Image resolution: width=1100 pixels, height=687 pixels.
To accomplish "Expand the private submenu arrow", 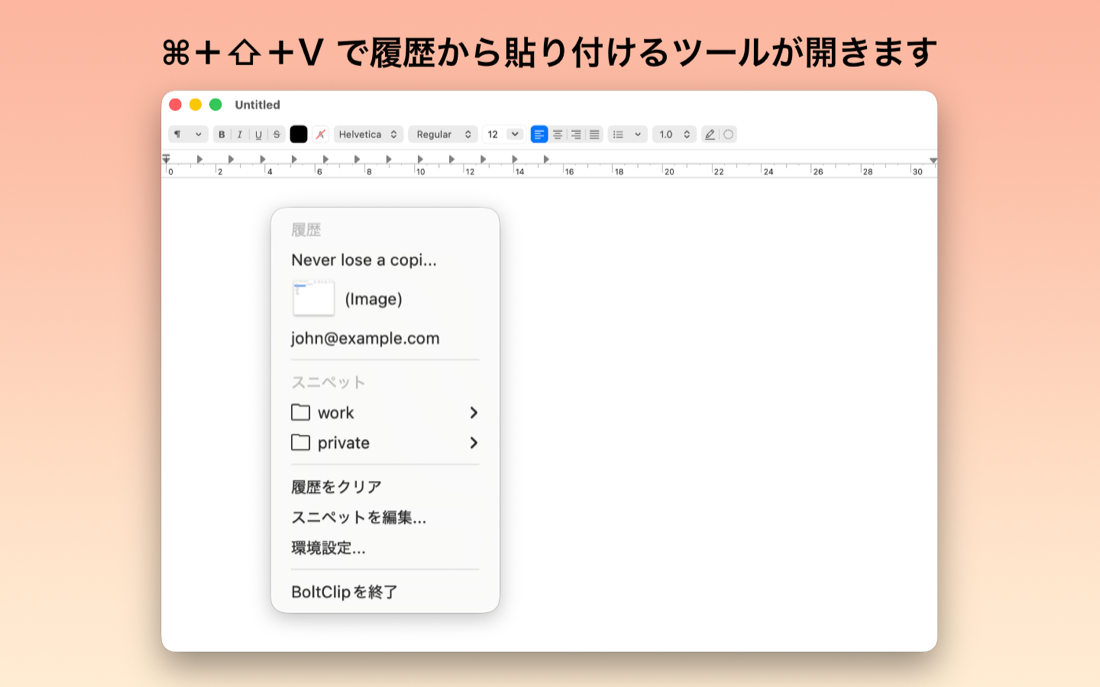I will tap(474, 443).
